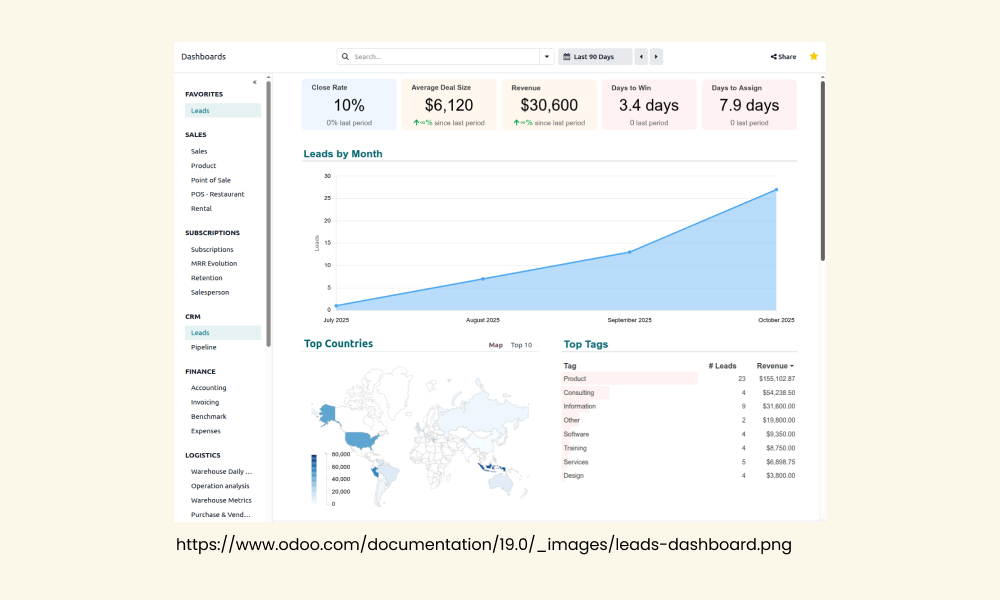1000x600 pixels.
Task: Click the October 2025 chart data point
Action: [x=776, y=189]
